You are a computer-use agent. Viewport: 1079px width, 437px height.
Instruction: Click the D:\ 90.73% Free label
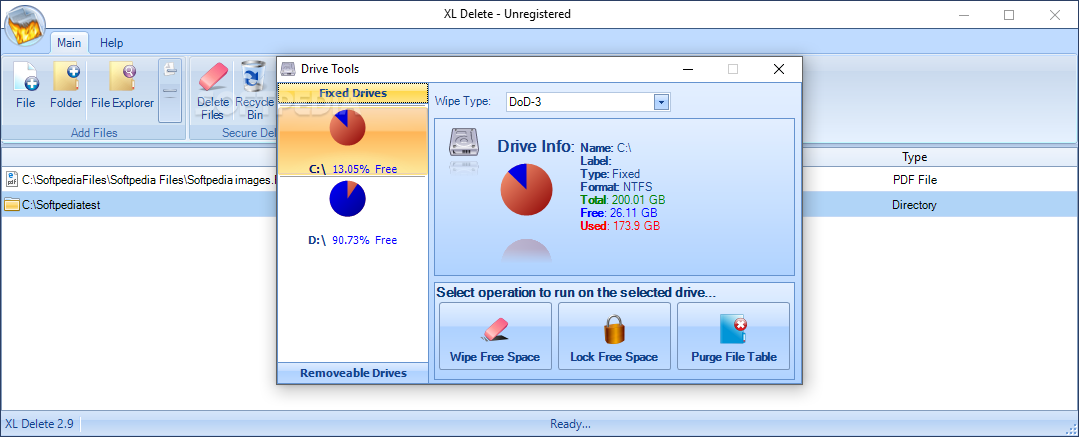point(352,240)
